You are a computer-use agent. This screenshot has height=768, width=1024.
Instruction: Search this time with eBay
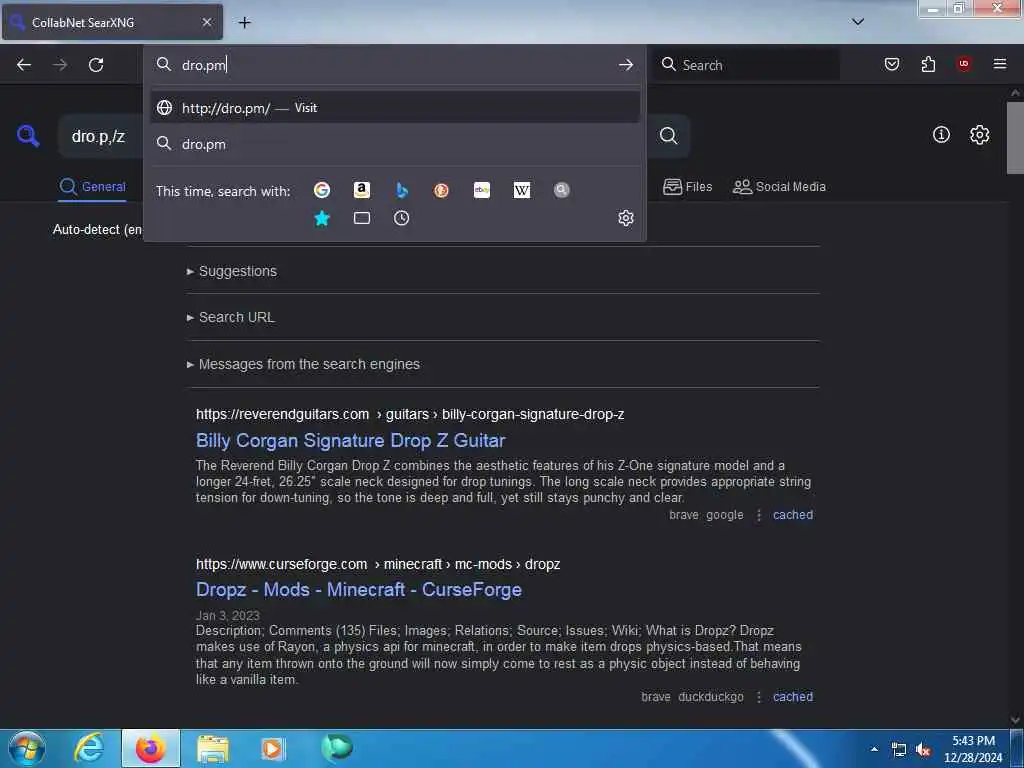482,190
